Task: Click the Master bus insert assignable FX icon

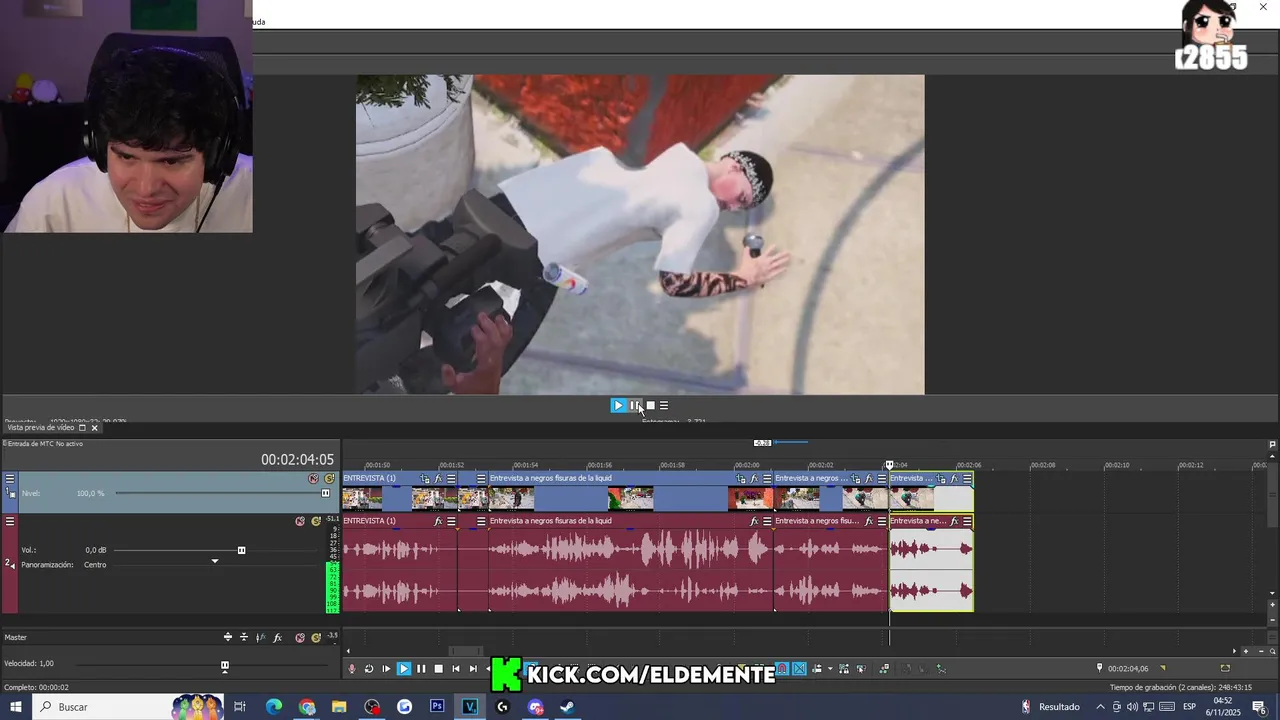Action: (x=260, y=637)
